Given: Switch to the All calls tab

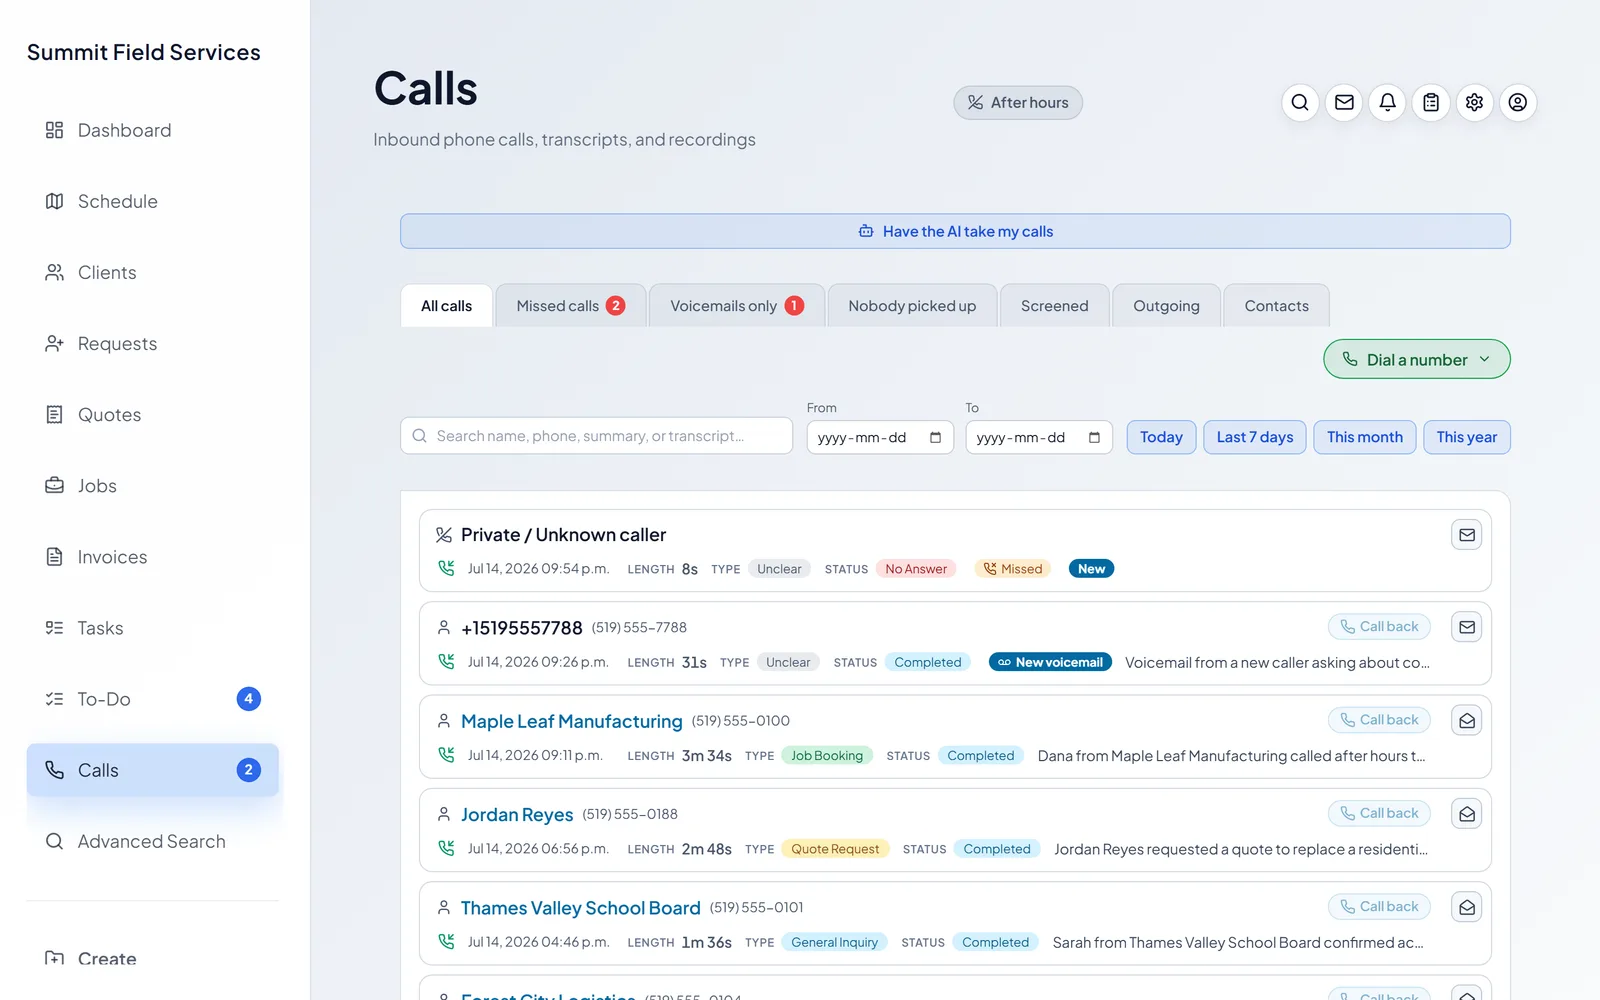Looking at the screenshot, I should click(x=446, y=306).
